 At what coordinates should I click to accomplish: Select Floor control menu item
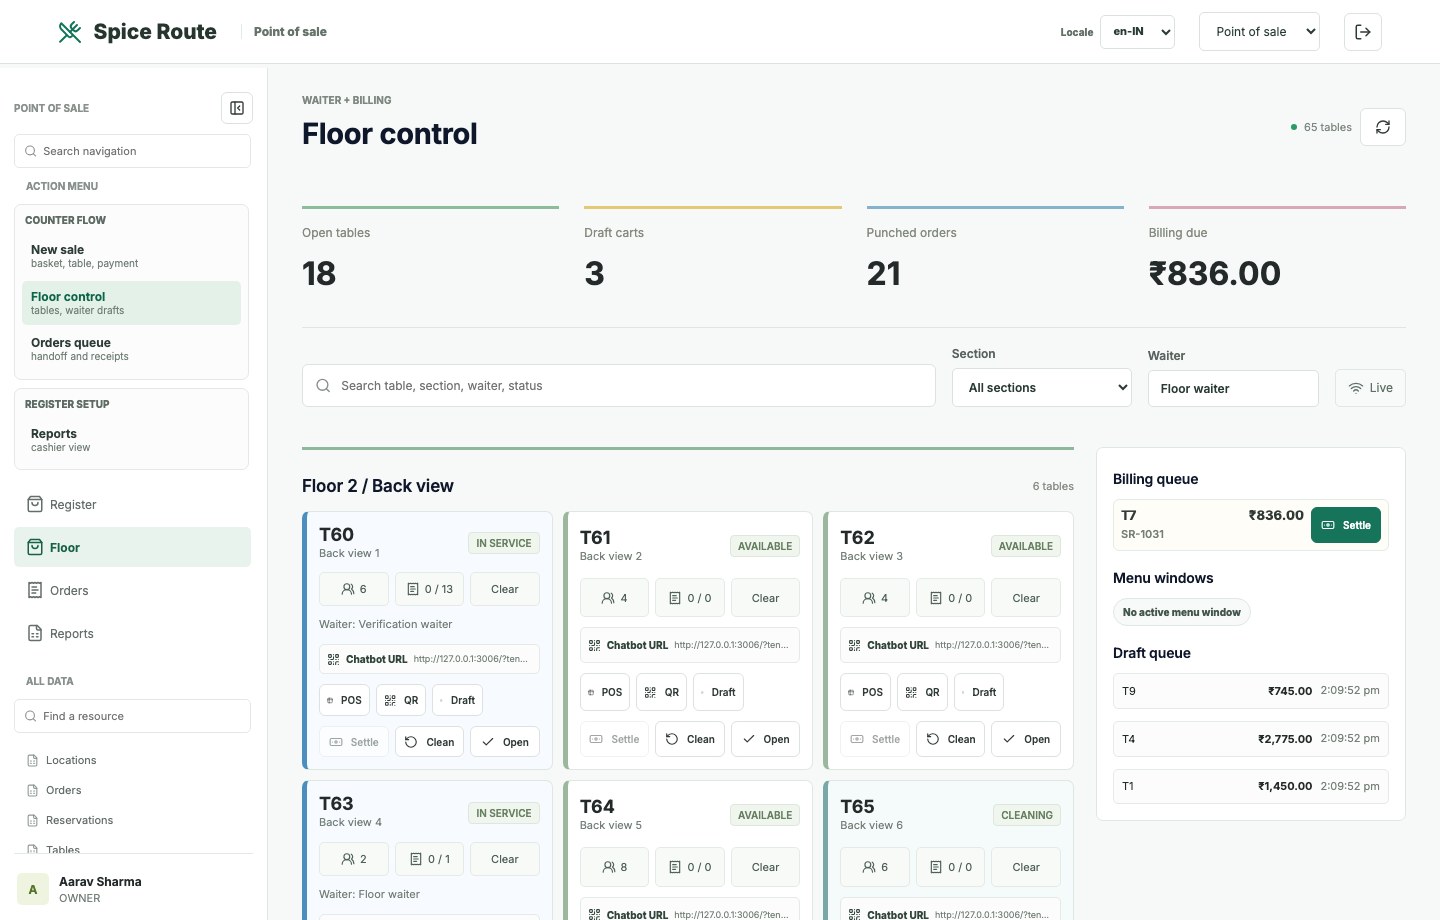click(131, 303)
